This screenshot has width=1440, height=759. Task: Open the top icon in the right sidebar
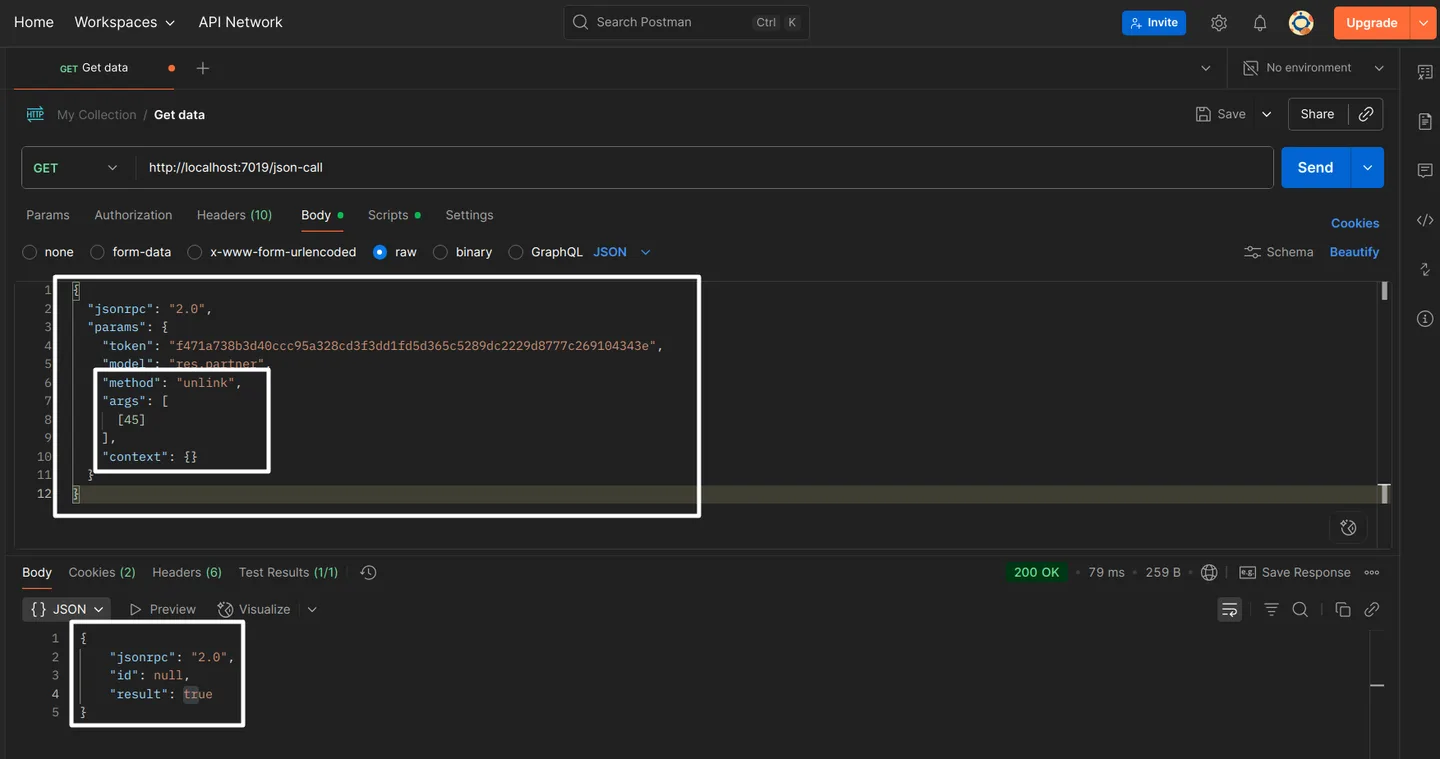click(x=1425, y=72)
